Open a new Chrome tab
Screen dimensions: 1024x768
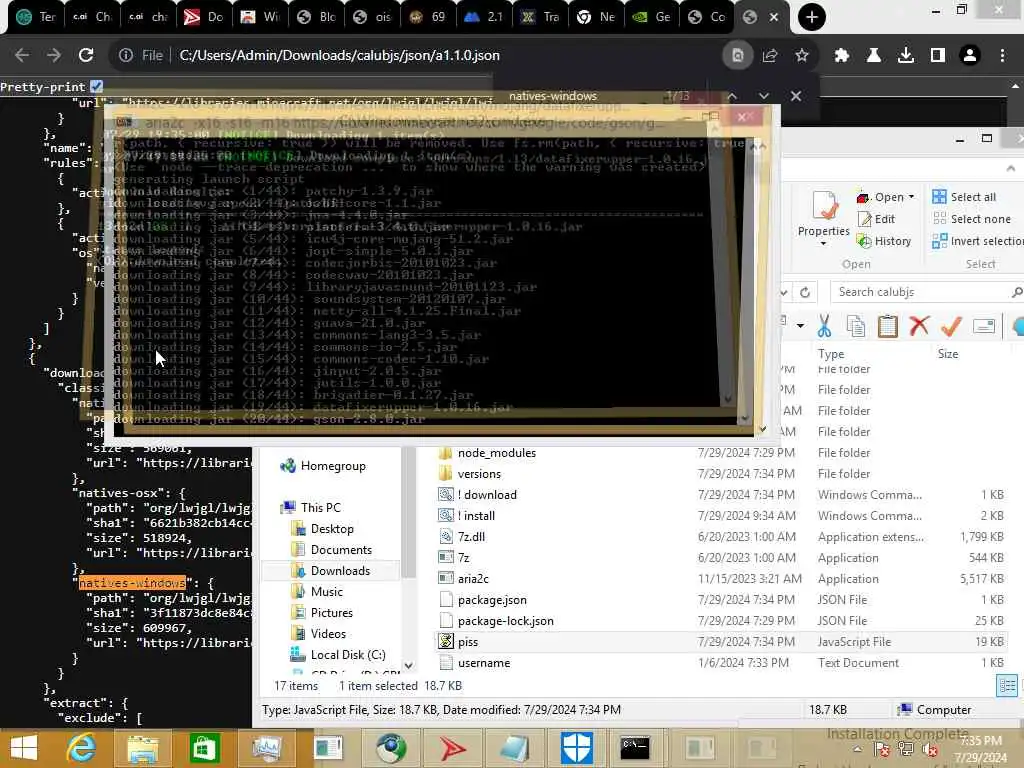812,17
